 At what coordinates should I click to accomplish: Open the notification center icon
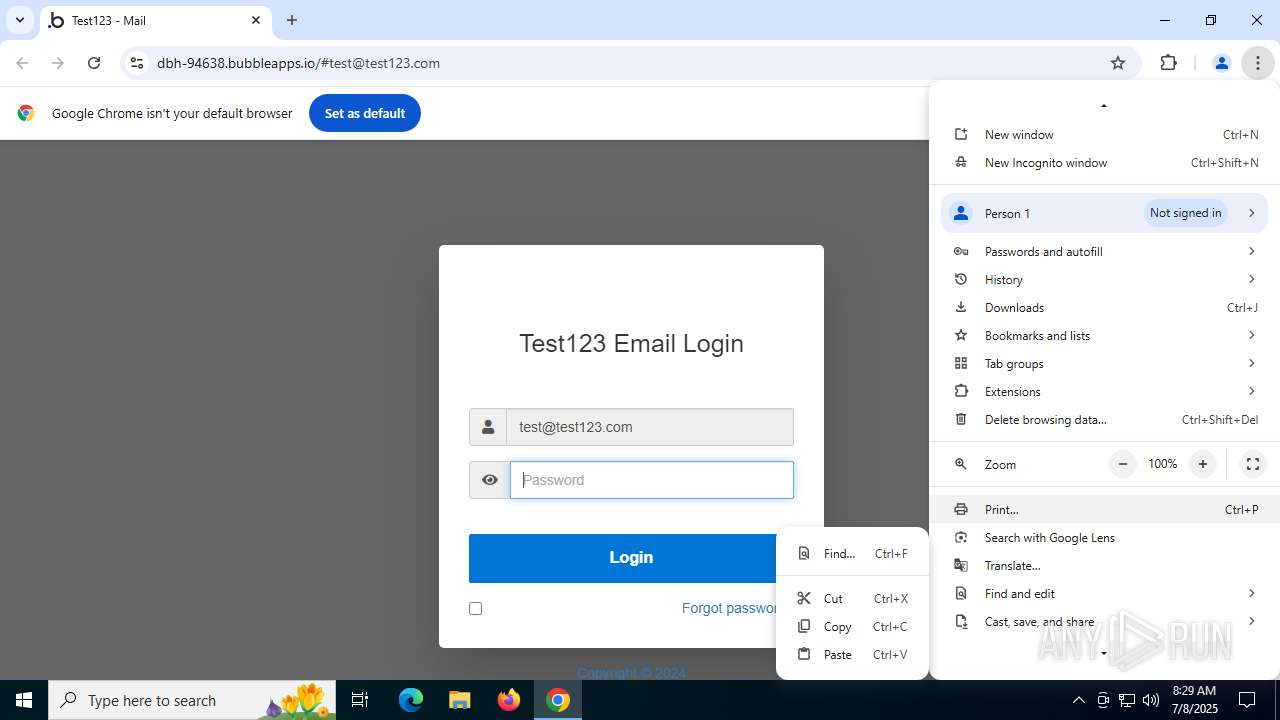pyautogui.click(x=1247, y=700)
